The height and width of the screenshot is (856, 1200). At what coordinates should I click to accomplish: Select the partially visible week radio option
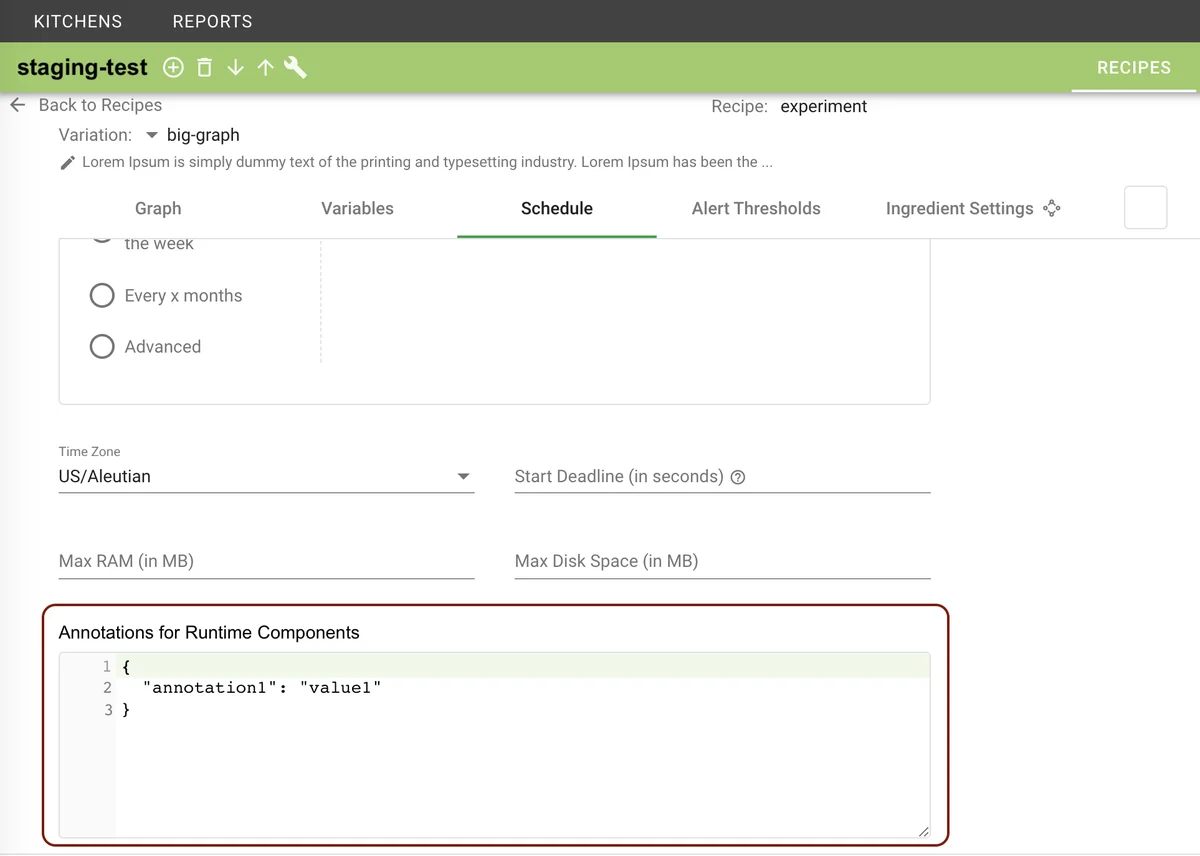coord(102,240)
